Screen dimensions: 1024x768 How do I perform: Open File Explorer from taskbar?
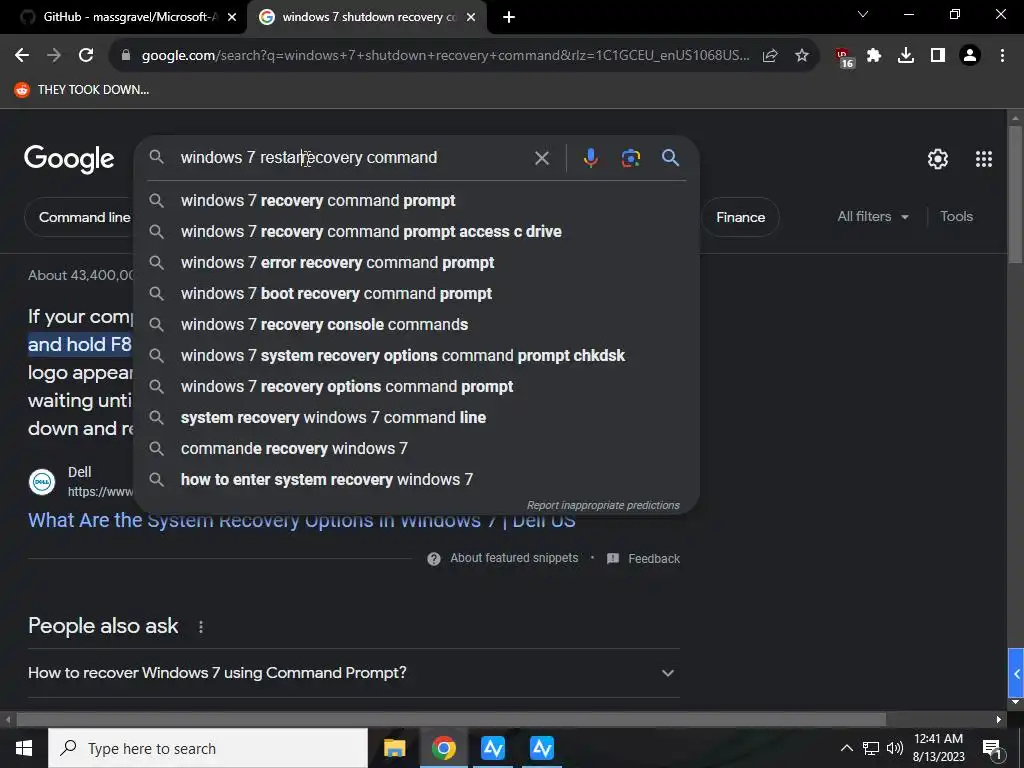pos(394,748)
